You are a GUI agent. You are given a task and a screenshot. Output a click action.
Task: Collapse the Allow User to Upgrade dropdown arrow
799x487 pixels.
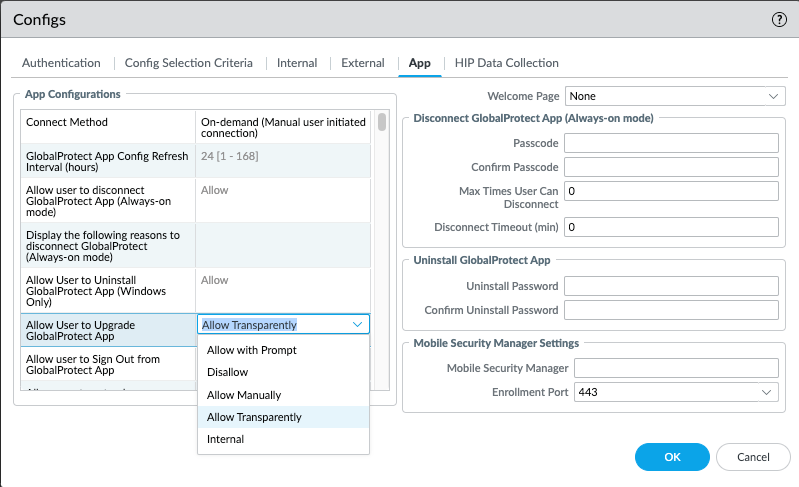click(358, 324)
